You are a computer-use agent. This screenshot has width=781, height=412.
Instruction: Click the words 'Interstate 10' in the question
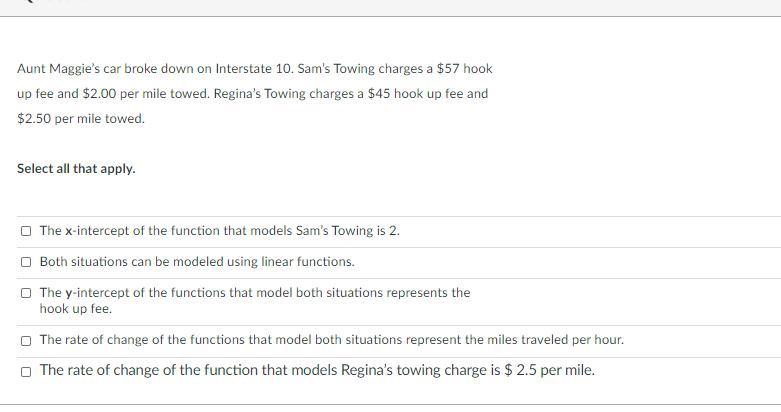[254, 69]
